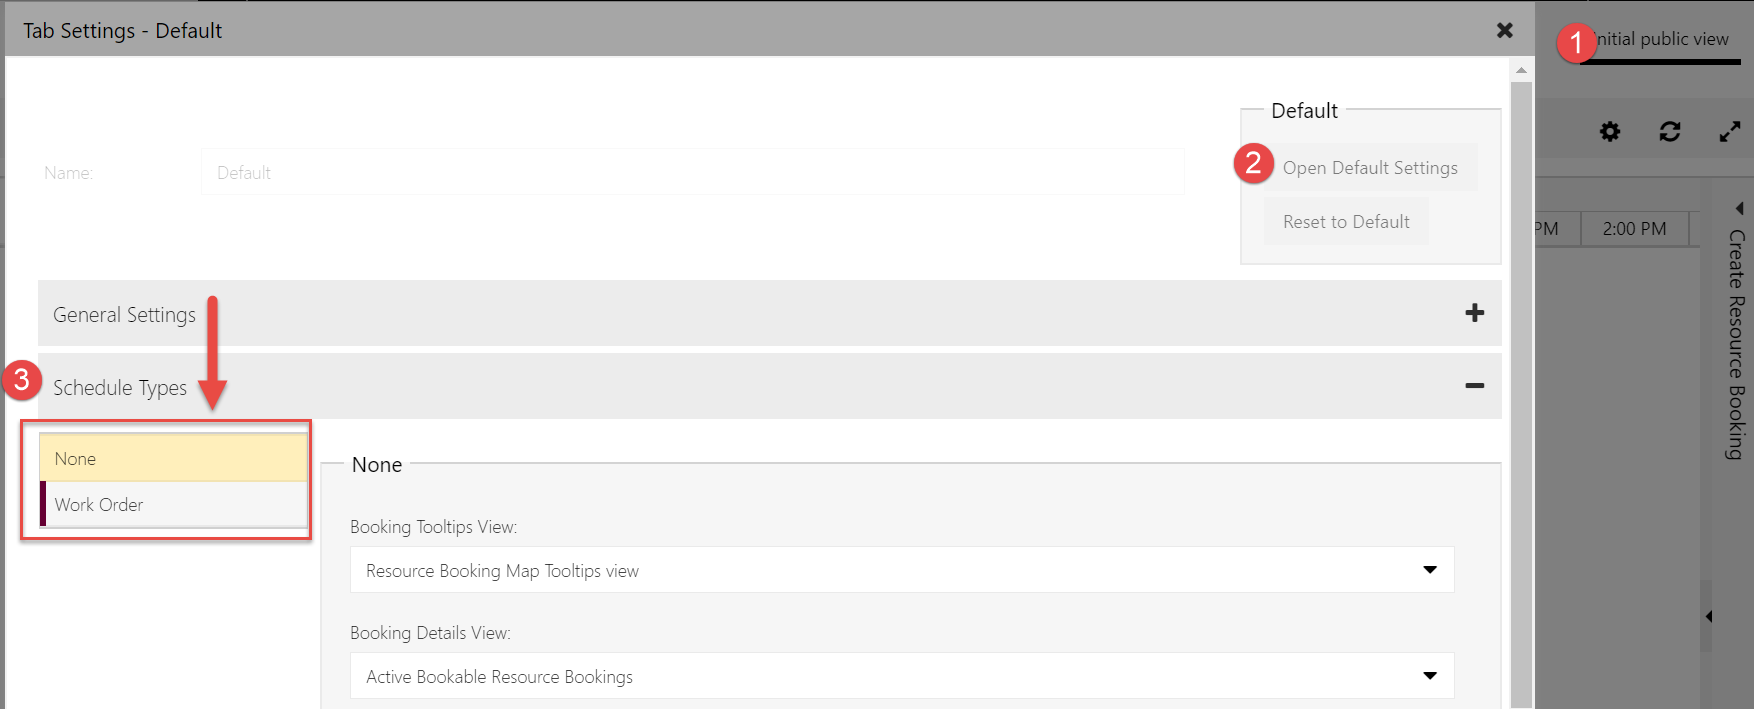Click the Reset to Default button
1754x709 pixels.
pyautogui.click(x=1345, y=221)
